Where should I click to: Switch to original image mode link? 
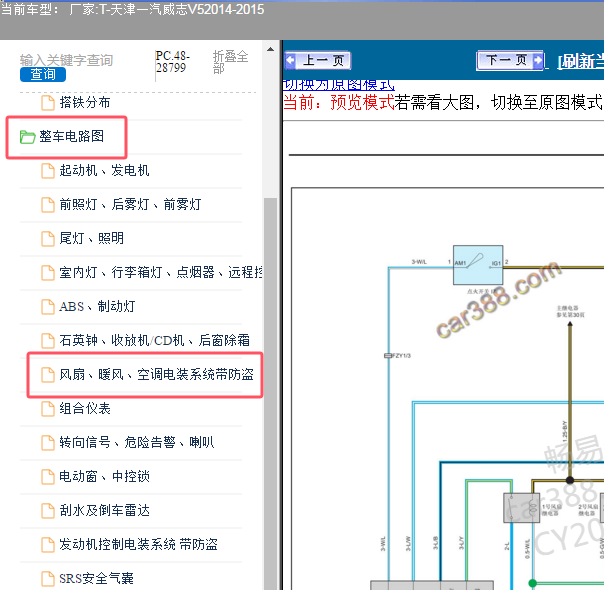point(338,84)
